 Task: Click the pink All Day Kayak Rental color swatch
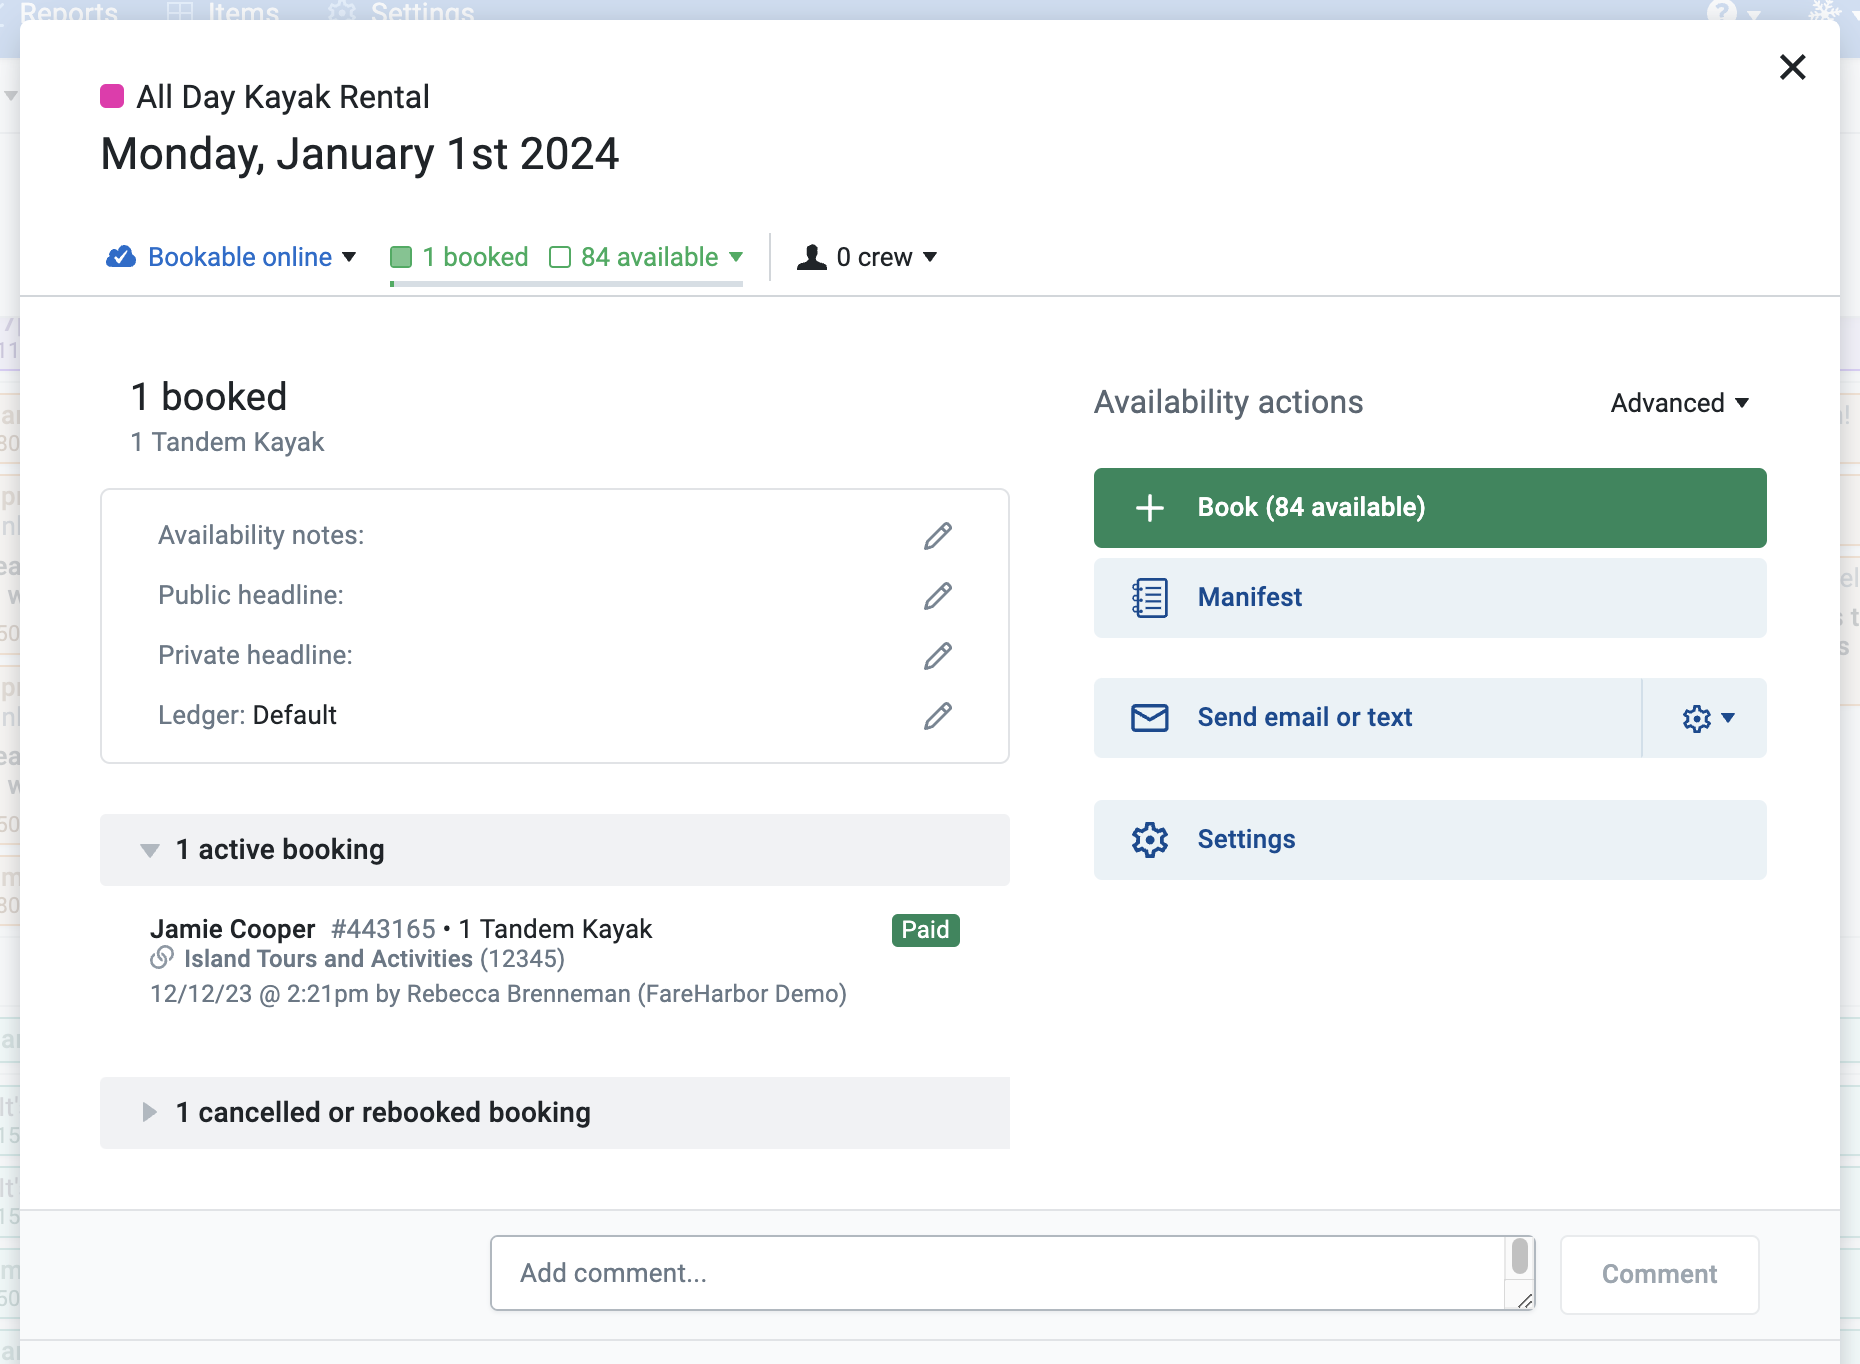(112, 96)
